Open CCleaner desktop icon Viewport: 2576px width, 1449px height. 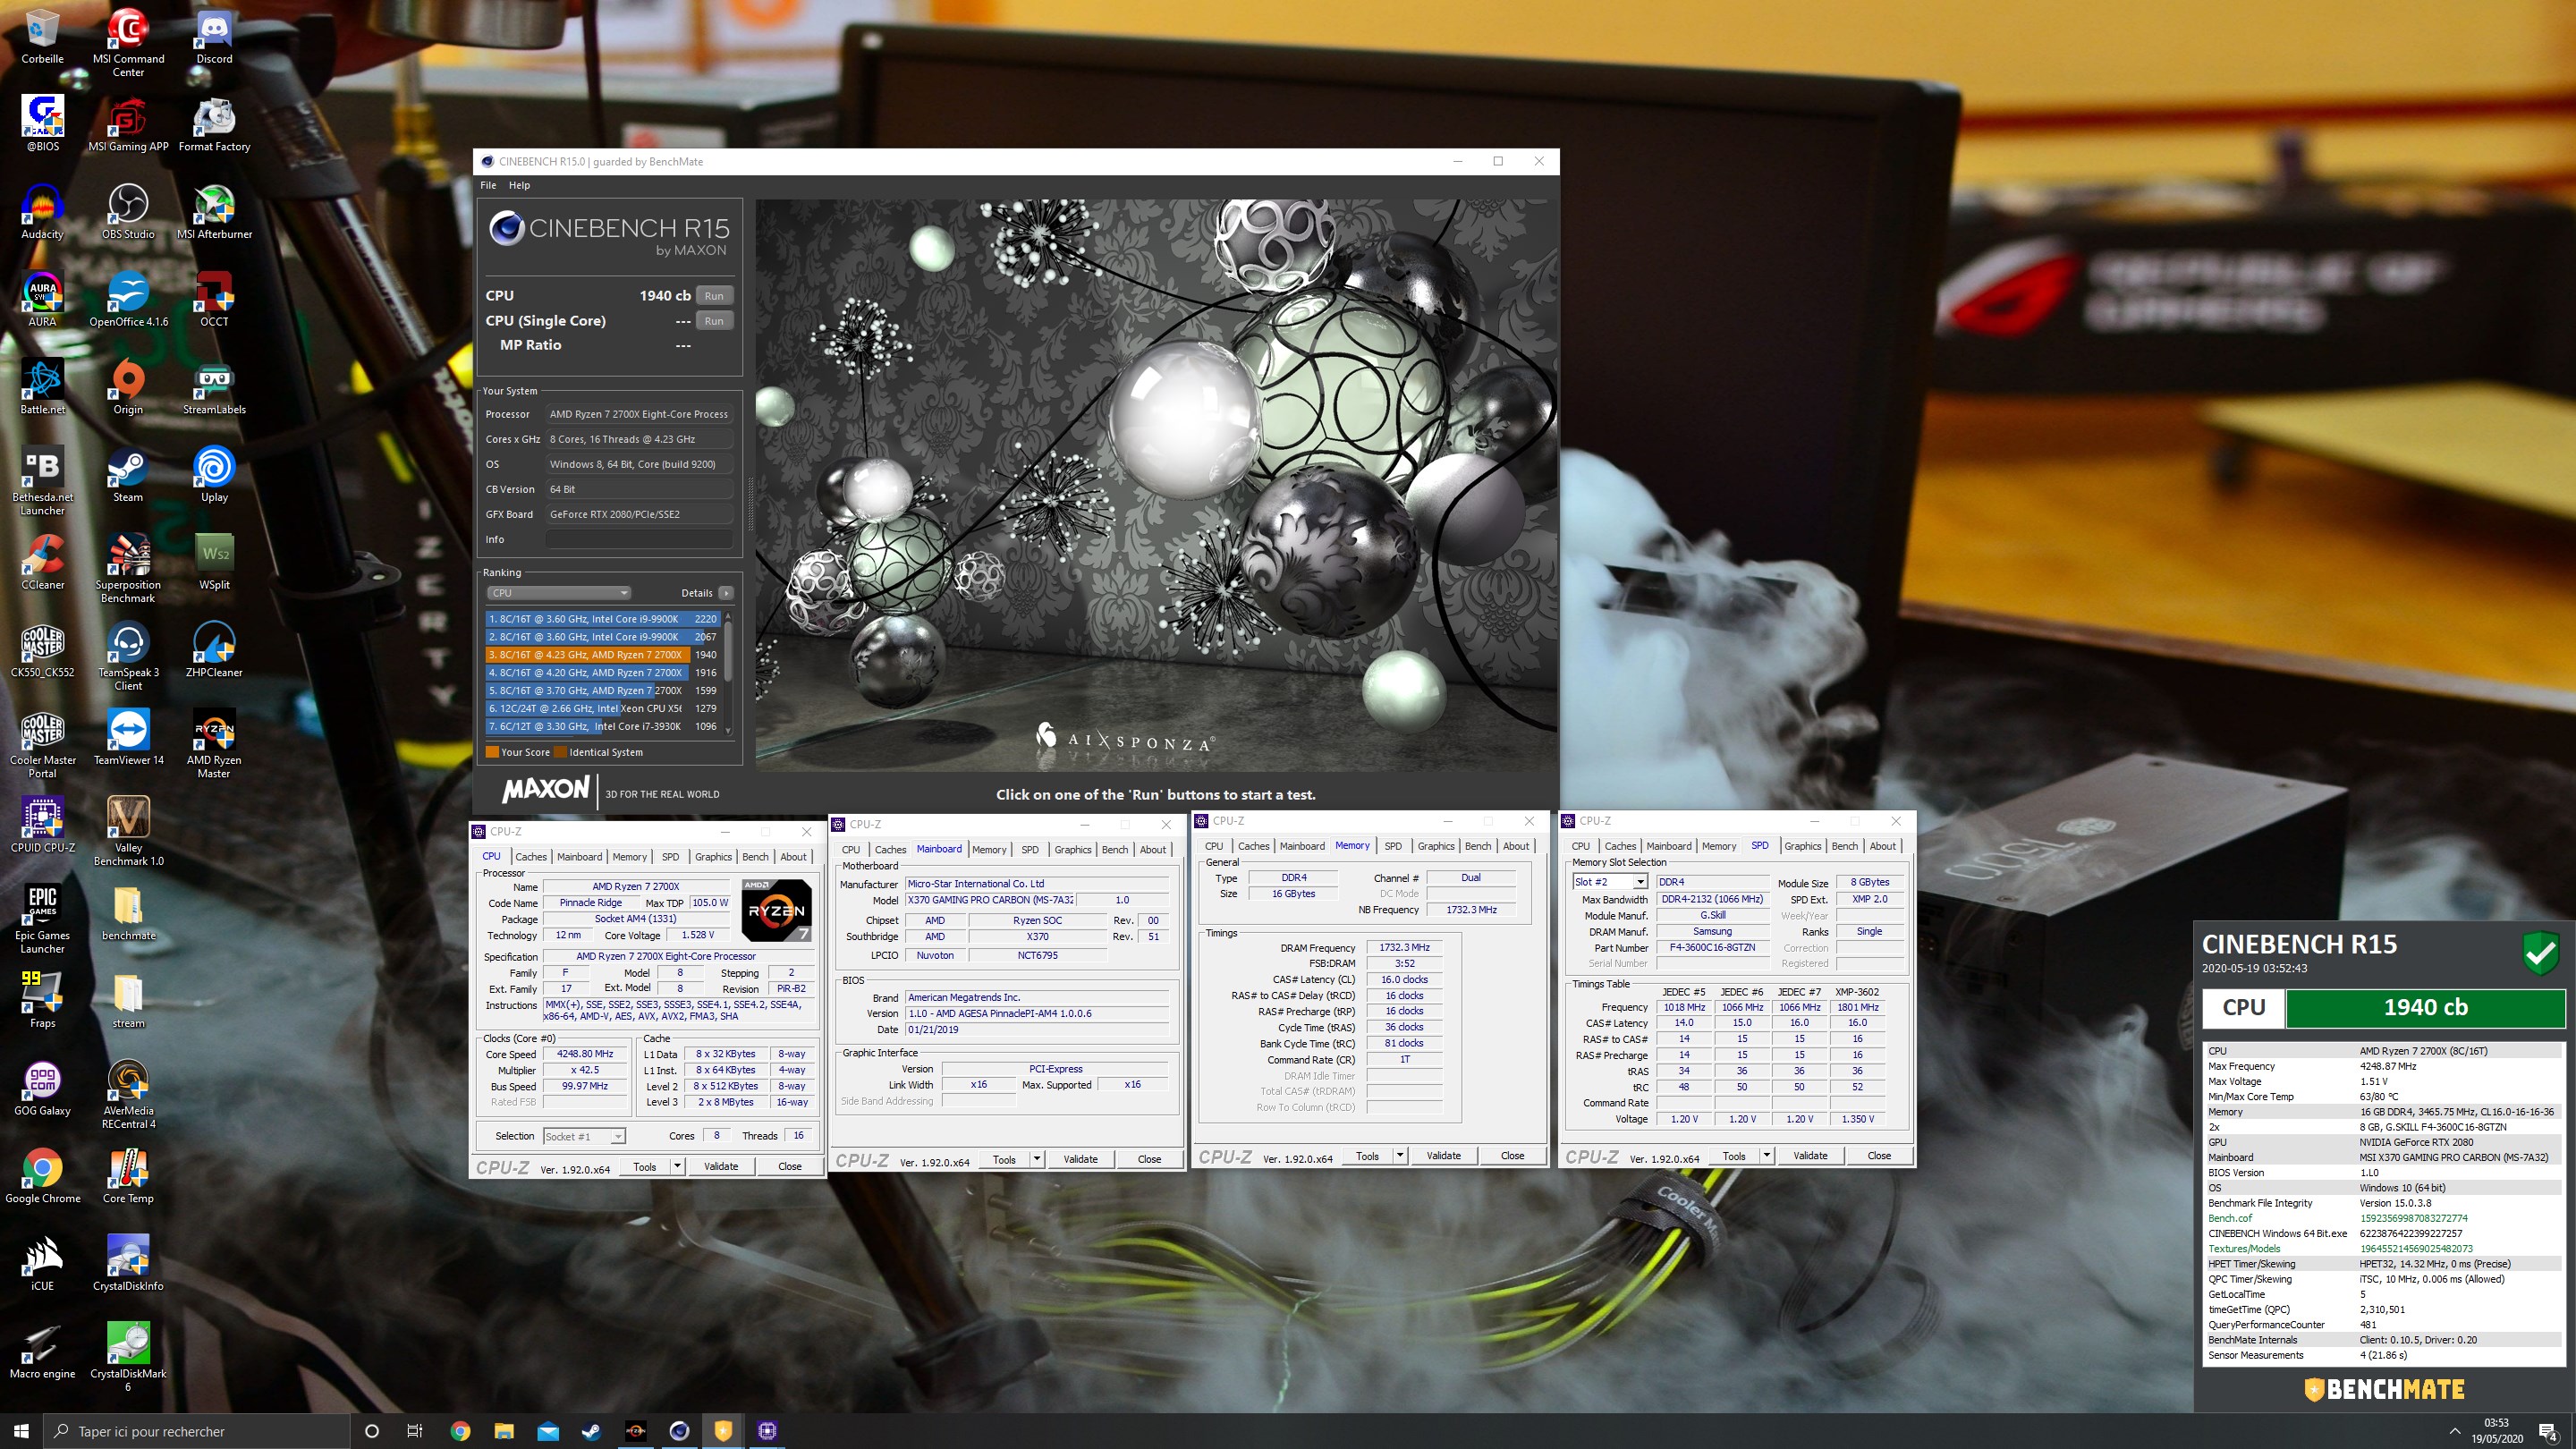[42, 562]
